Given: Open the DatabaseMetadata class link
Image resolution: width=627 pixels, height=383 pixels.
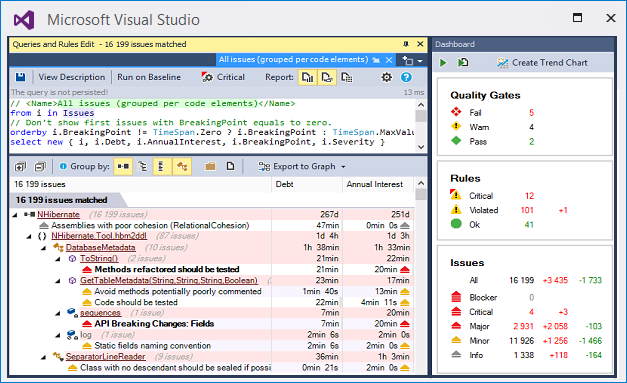Looking at the screenshot, I should point(100,247).
